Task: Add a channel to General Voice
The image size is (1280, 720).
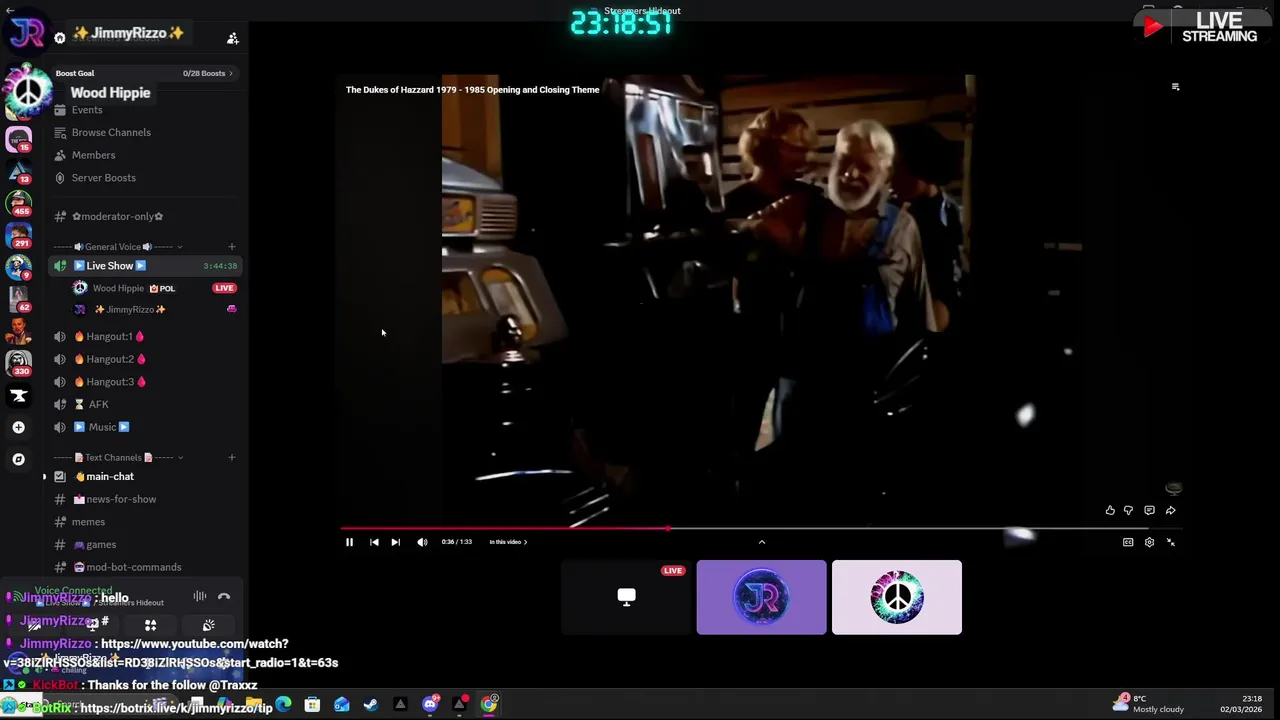Action: coord(231,247)
